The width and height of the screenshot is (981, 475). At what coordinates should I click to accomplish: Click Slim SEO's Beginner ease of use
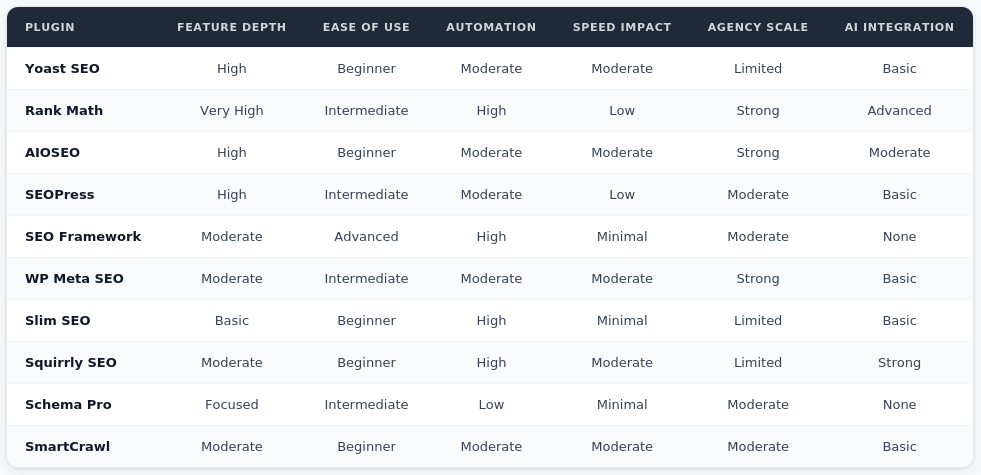click(366, 320)
